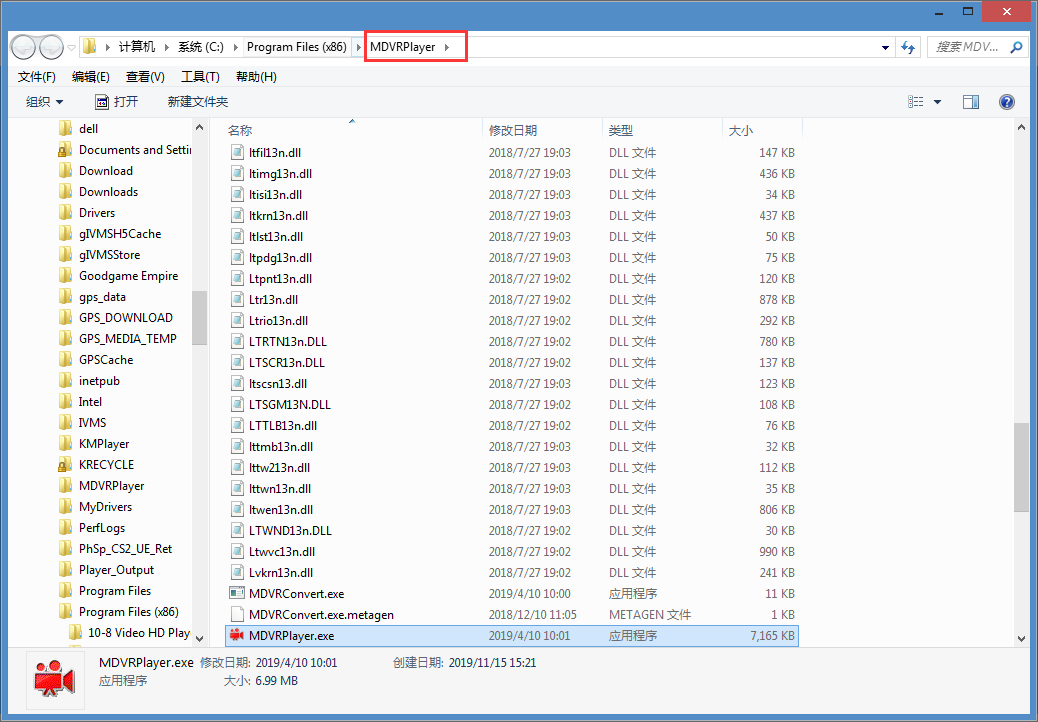The image size is (1038, 722).
Task: Select Goodgame Empire folder in tree
Action: [x=128, y=275]
